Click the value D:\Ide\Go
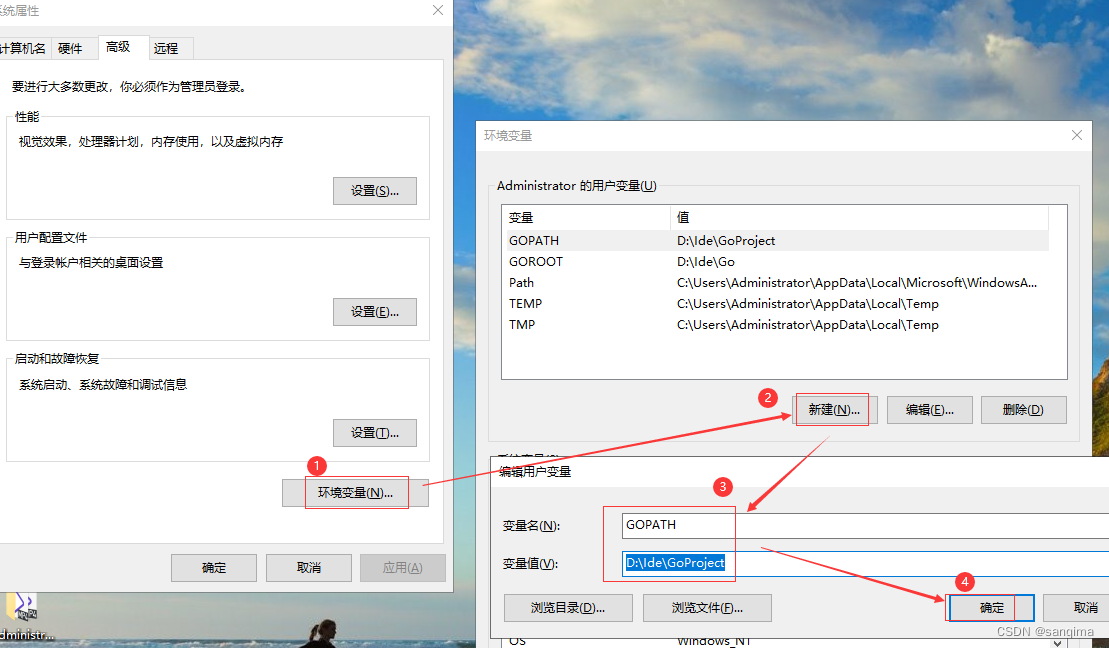The width and height of the screenshot is (1109, 648). pos(706,262)
